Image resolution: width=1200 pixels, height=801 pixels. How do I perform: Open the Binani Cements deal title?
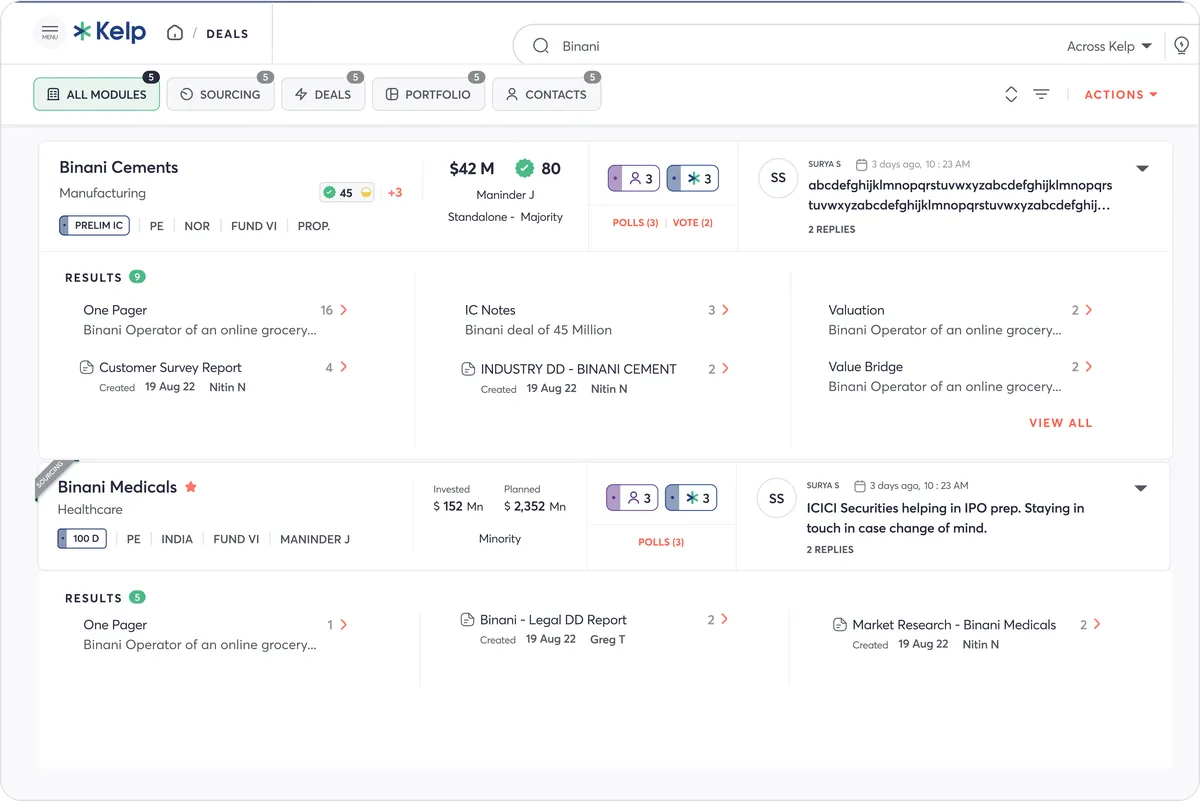pos(119,167)
